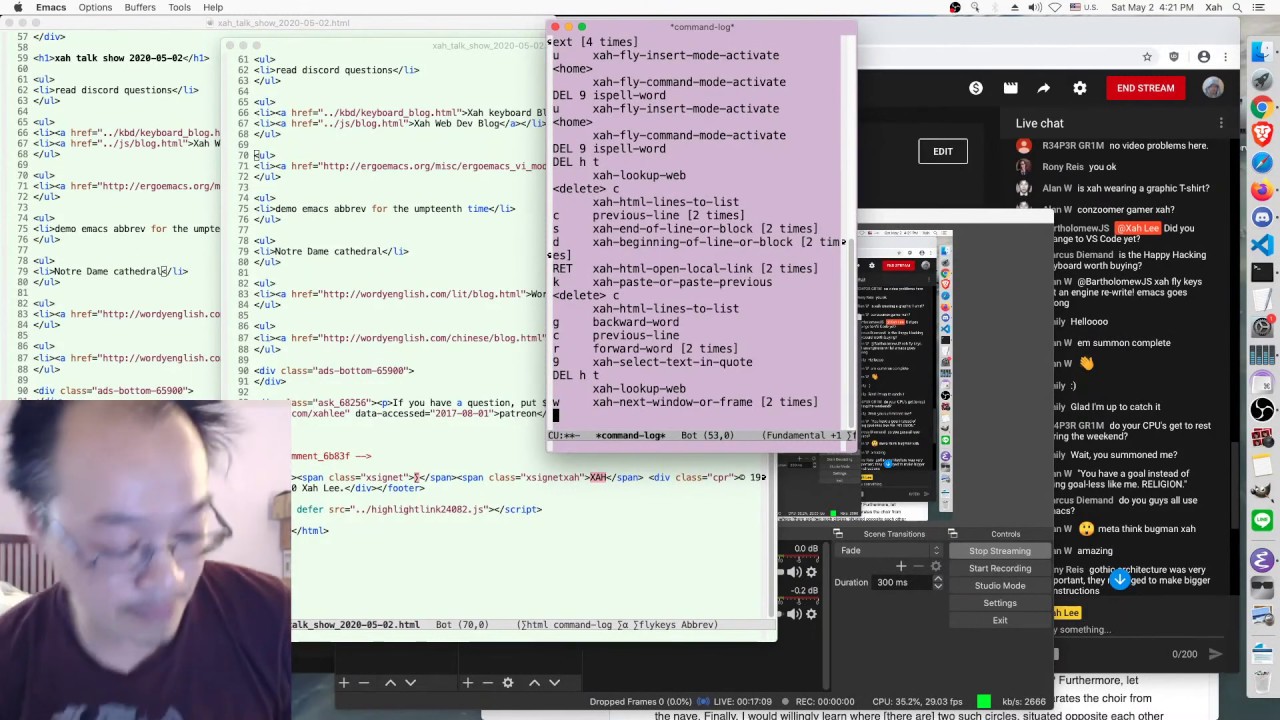The width and height of the screenshot is (1280, 720).
Task: Toggle Studio Mode in OBS
Action: coord(999,586)
